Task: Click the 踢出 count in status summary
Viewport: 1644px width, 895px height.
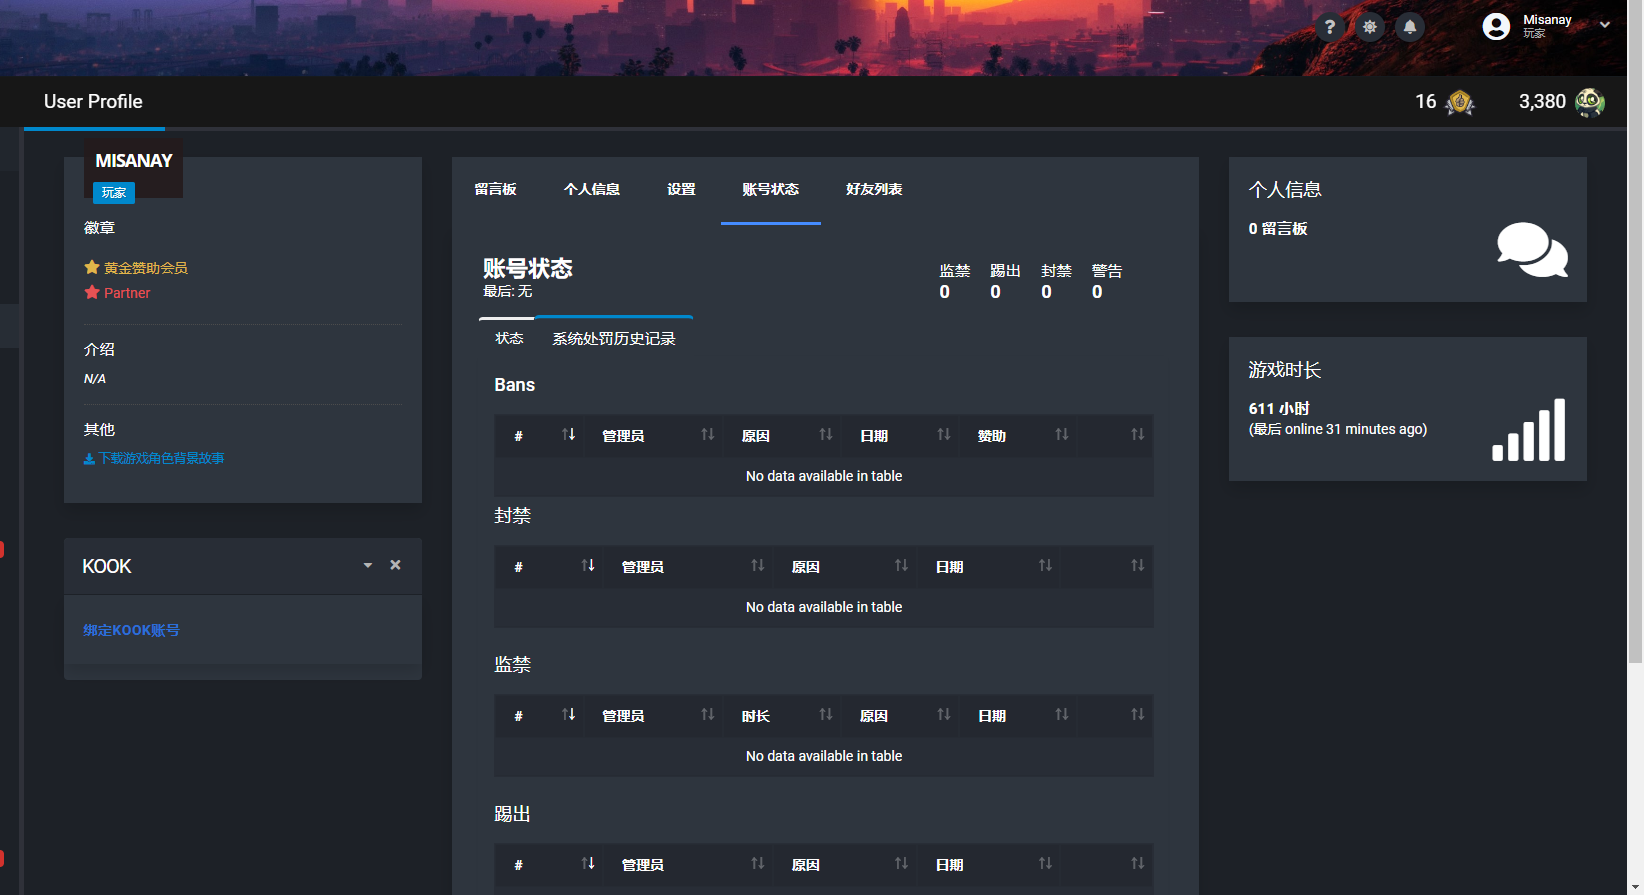Action: (x=996, y=292)
